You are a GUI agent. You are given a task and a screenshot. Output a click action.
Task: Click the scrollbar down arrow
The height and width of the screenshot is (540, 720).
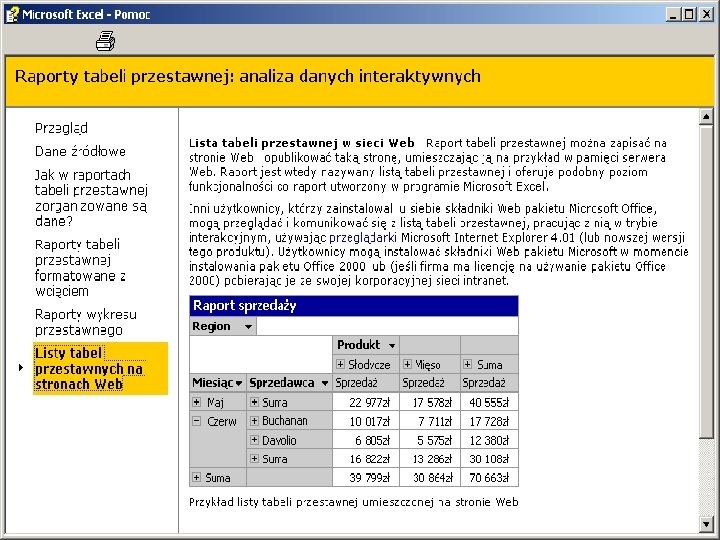click(x=706, y=523)
